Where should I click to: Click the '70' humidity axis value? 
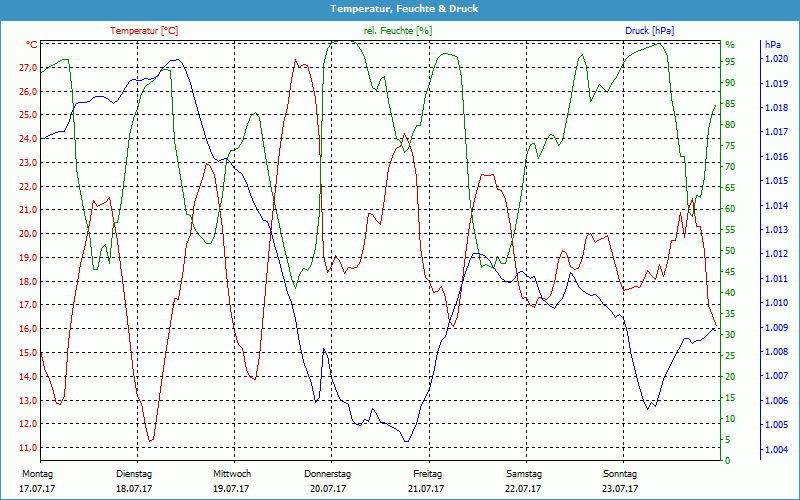(730, 166)
